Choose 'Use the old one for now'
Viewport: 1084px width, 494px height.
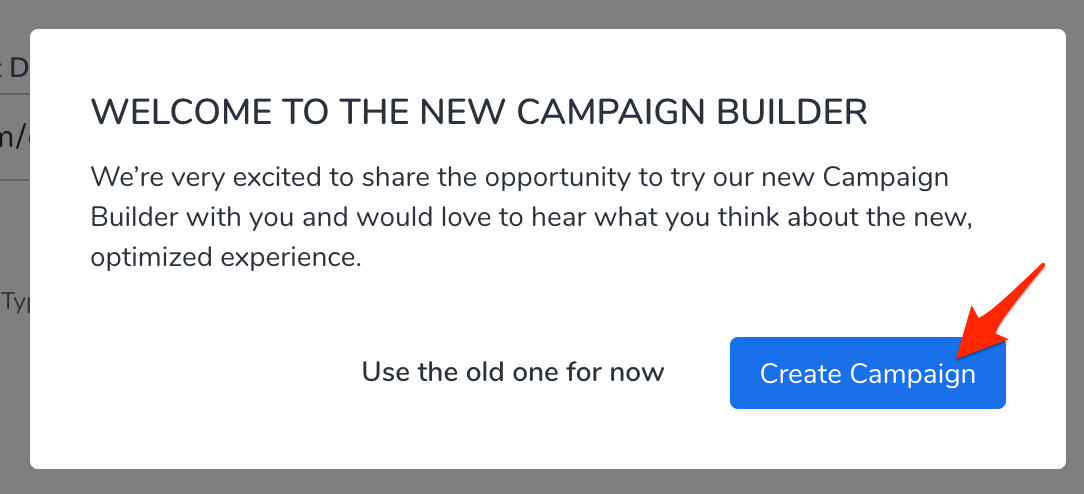[x=512, y=373]
